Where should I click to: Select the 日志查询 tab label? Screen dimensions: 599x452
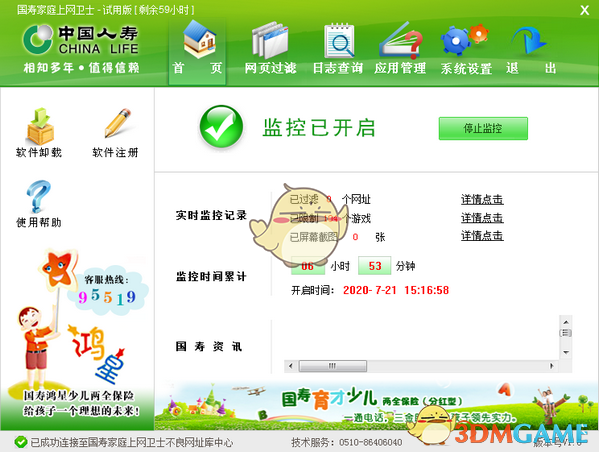click(x=338, y=68)
